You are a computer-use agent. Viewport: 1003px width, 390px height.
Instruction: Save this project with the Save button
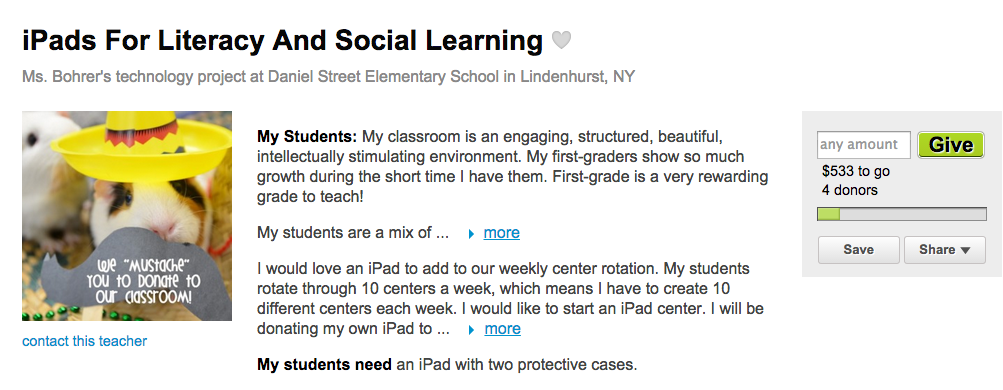[x=858, y=250]
